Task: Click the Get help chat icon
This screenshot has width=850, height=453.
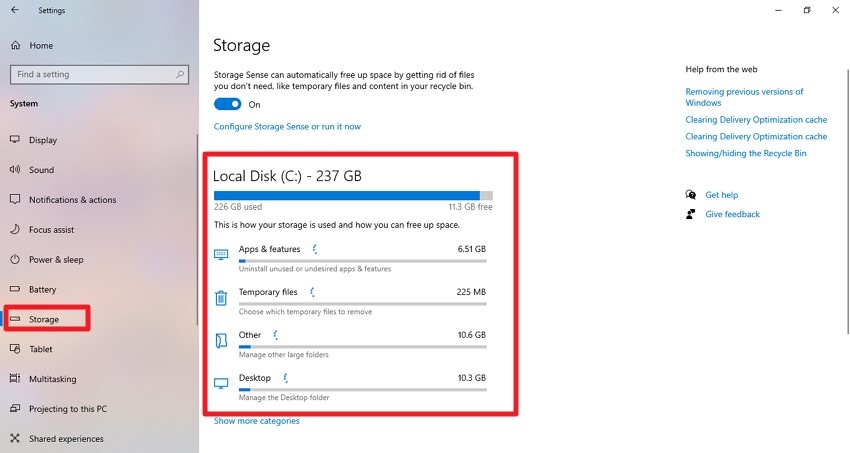Action: pyautogui.click(x=691, y=195)
